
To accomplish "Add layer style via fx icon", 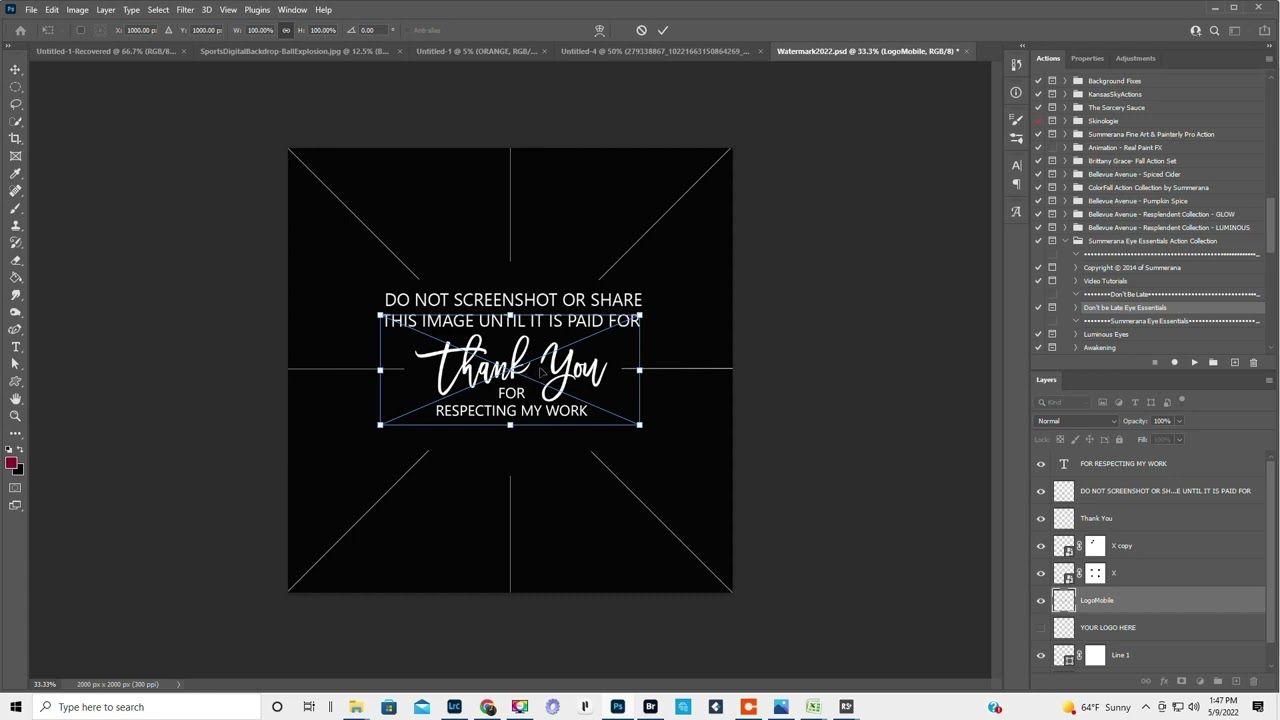I will pyautogui.click(x=1165, y=681).
